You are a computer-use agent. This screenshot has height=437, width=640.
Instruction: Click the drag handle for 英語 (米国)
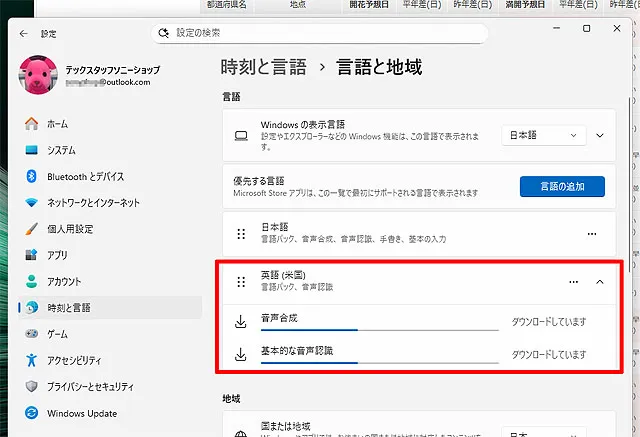[x=240, y=282]
